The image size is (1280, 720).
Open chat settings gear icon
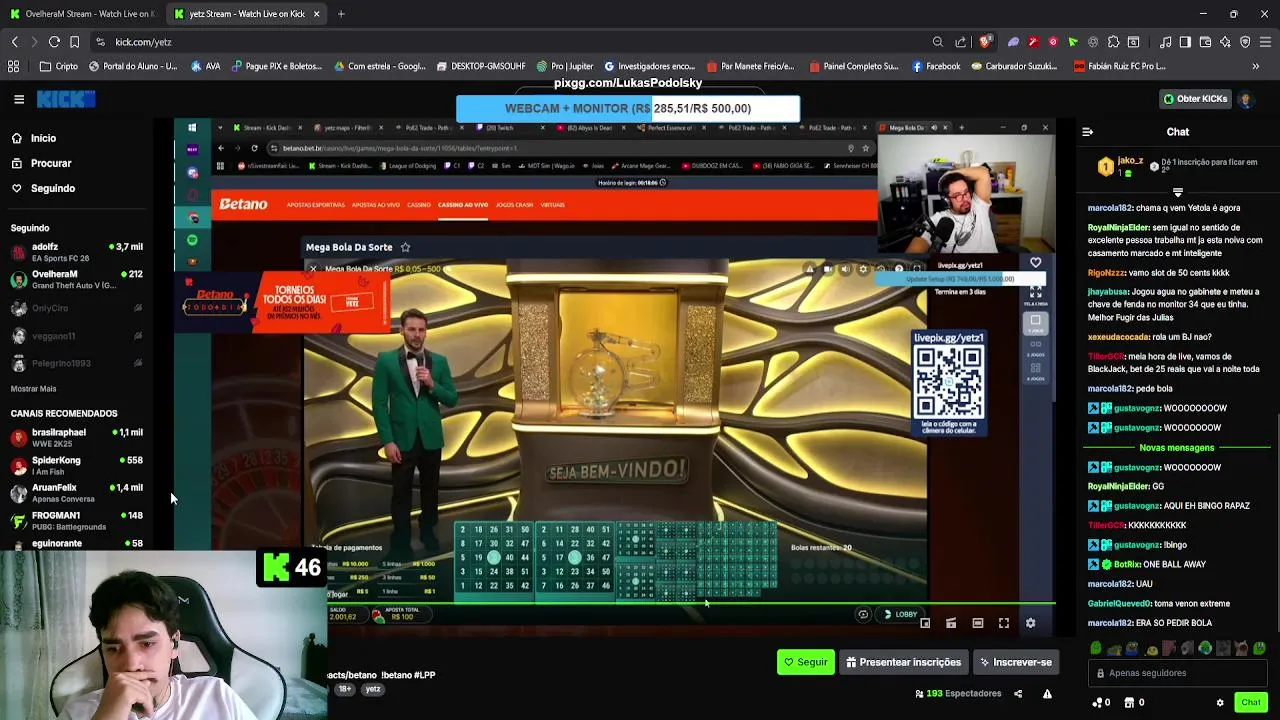pyautogui.click(x=1219, y=702)
